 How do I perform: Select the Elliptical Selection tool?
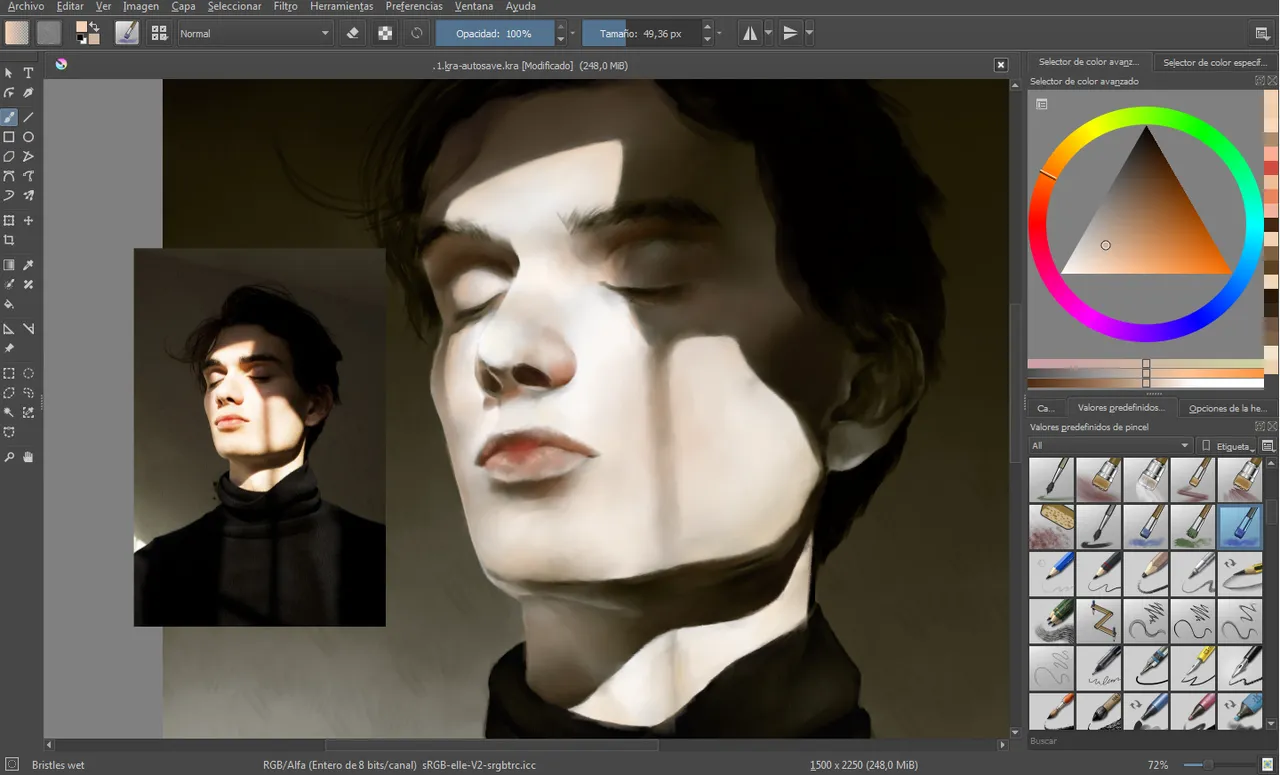[28, 373]
